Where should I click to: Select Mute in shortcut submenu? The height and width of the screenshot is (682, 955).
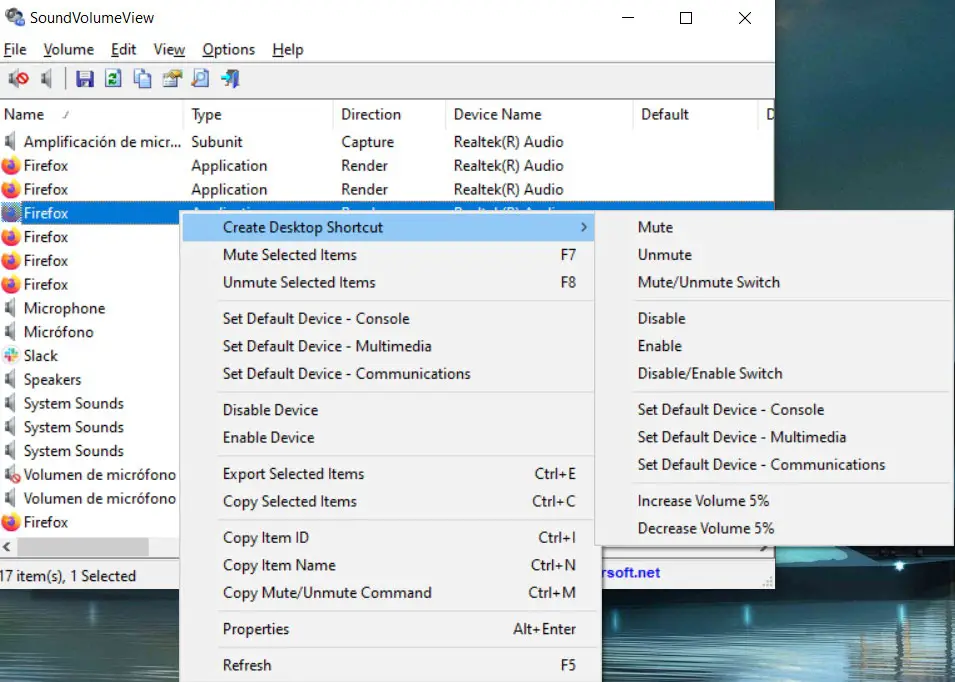774,227
